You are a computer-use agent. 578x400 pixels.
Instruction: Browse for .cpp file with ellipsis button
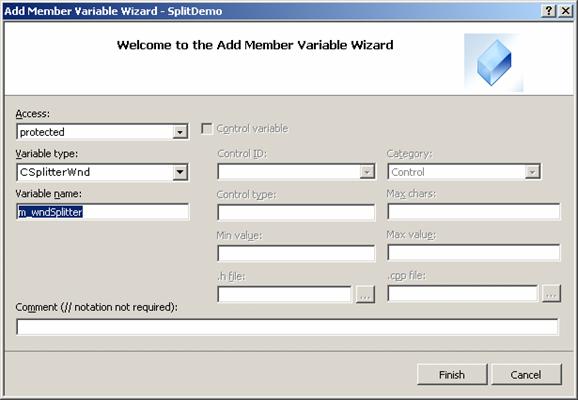click(x=551, y=294)
